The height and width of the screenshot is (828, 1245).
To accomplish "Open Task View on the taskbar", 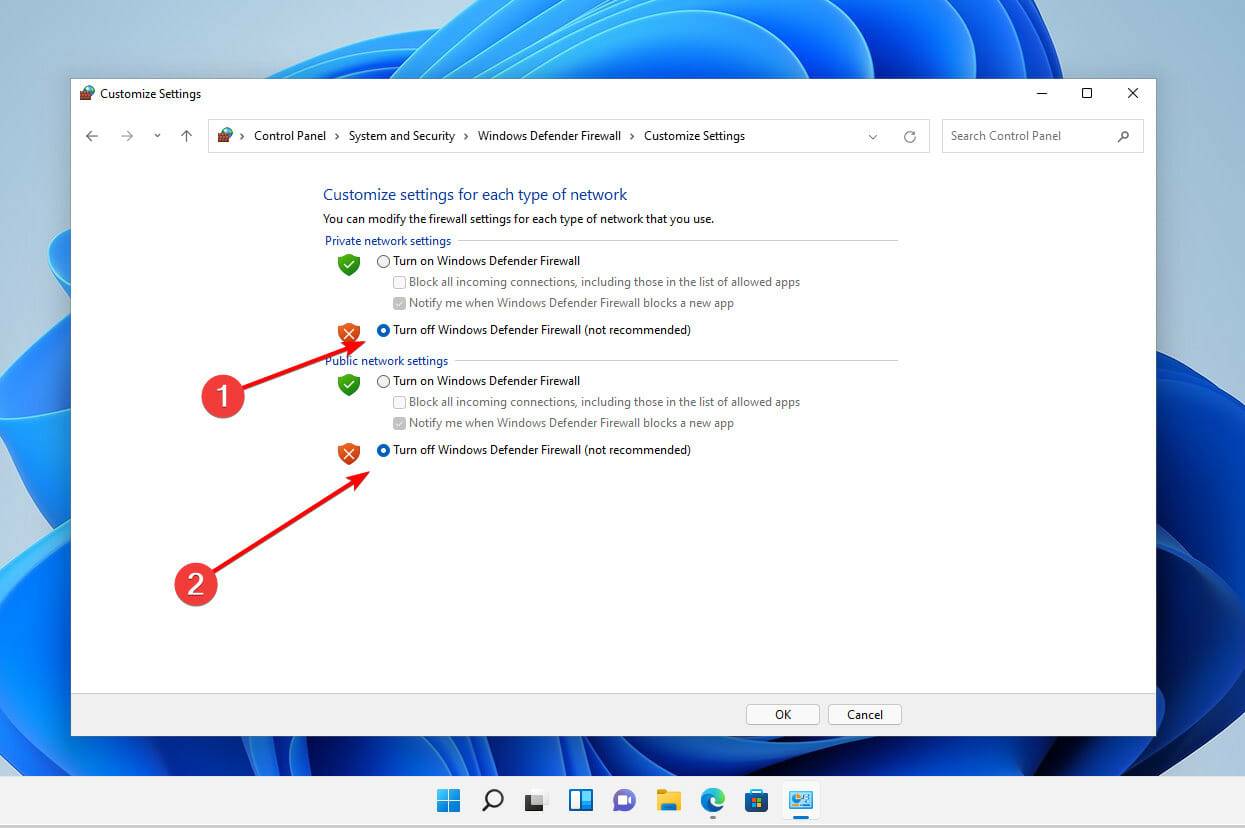I will (537, 800).
